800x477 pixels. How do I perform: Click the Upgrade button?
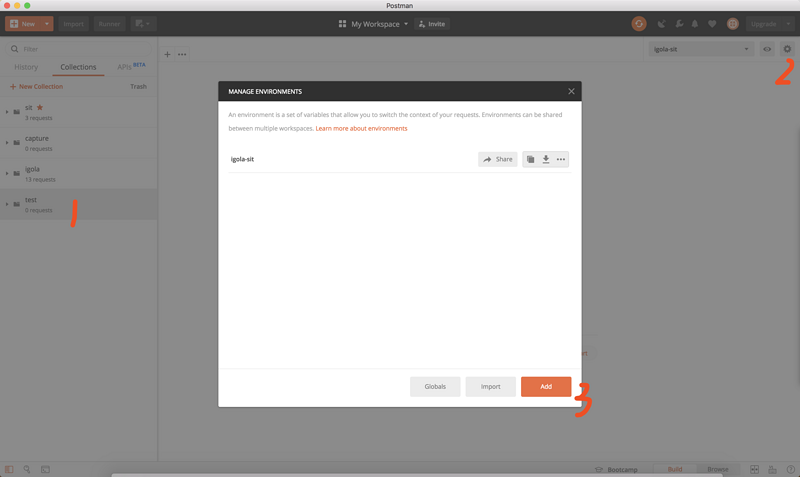coord(763,23)
